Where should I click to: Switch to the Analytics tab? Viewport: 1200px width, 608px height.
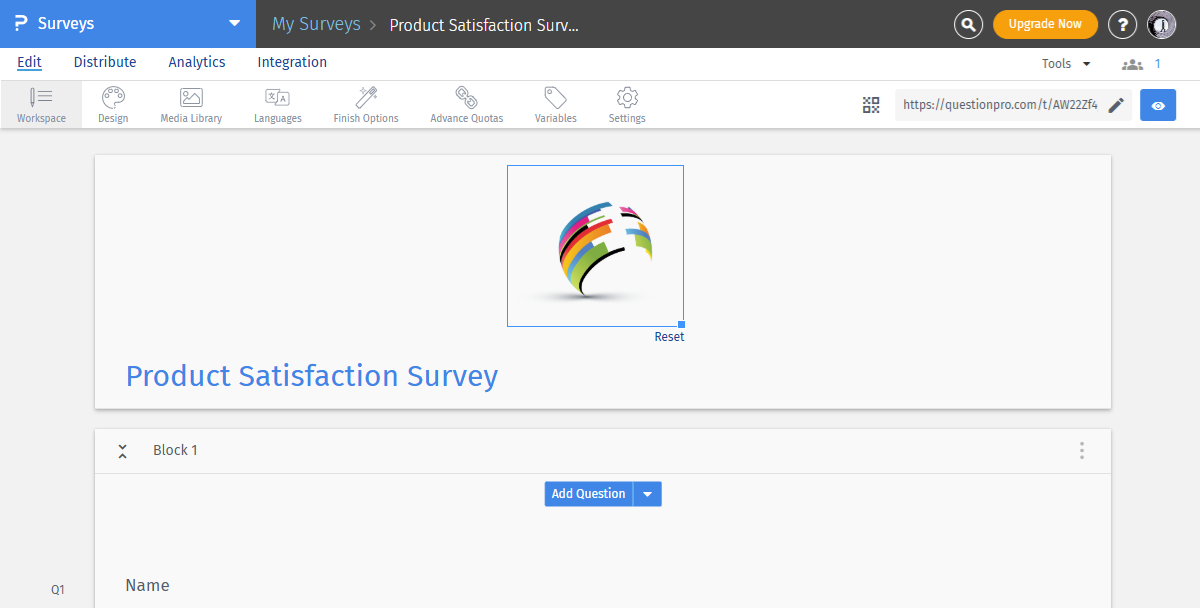coord(196,62)
